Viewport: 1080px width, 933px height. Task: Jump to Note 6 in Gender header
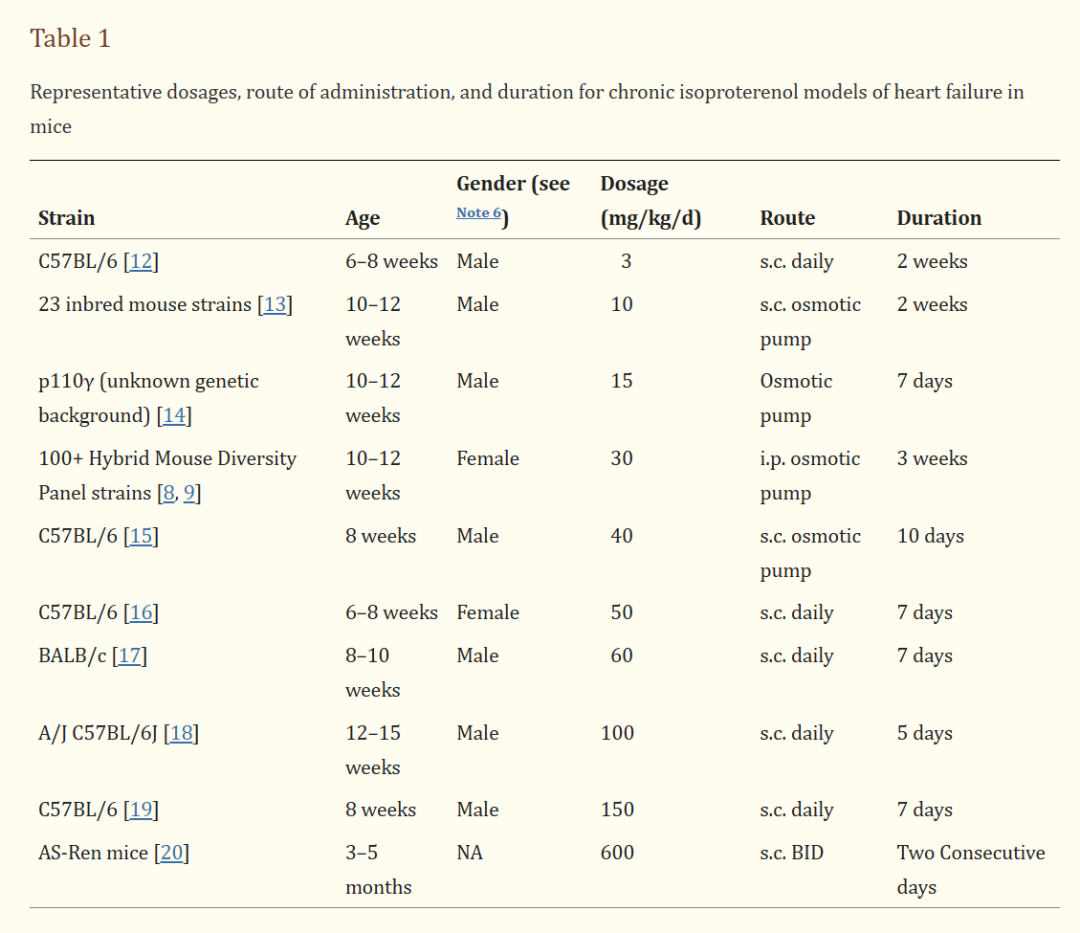point(479,213)
